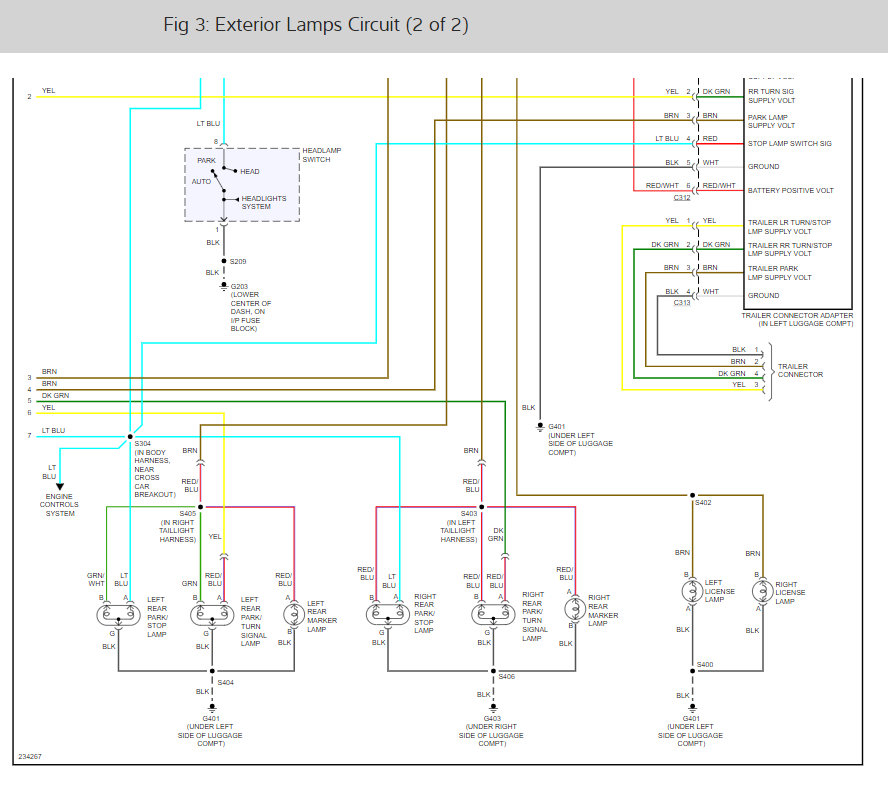888x798 pixels.
Task: Click the 'HEAD' switch position label
Action: click(x=250, y=172)
